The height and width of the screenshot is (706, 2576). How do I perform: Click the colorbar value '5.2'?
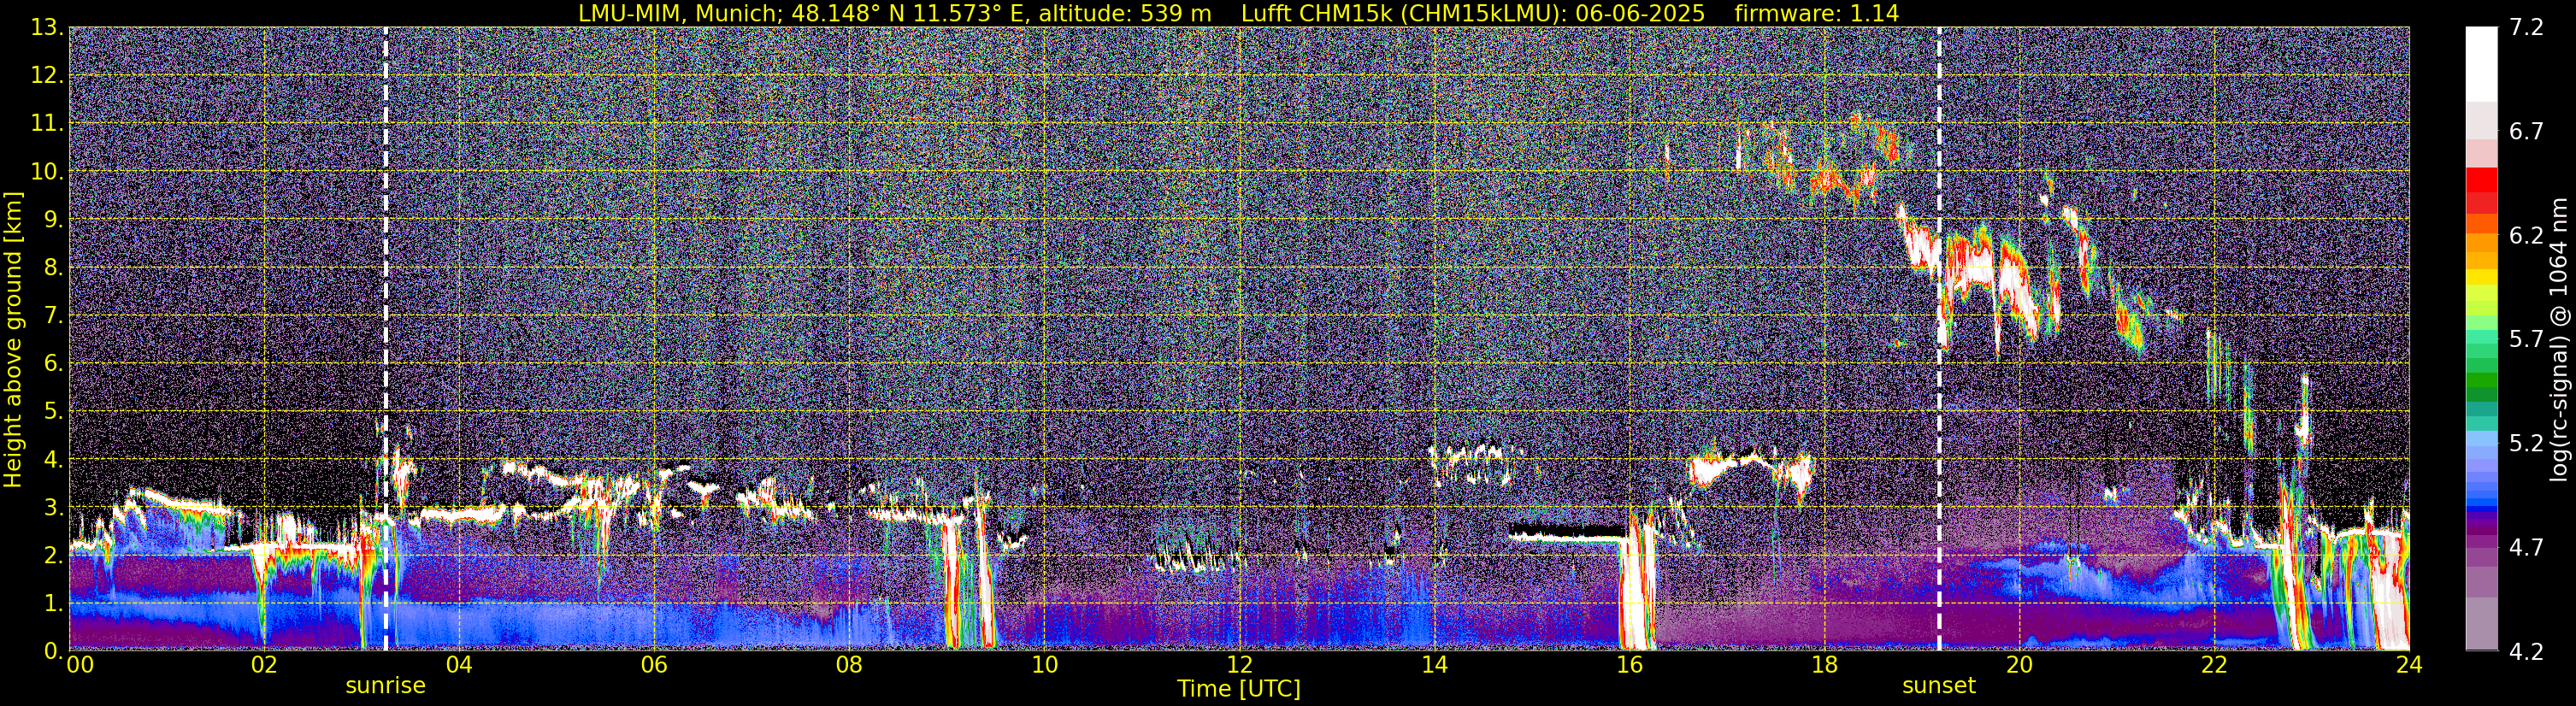tap(2526, 443)
